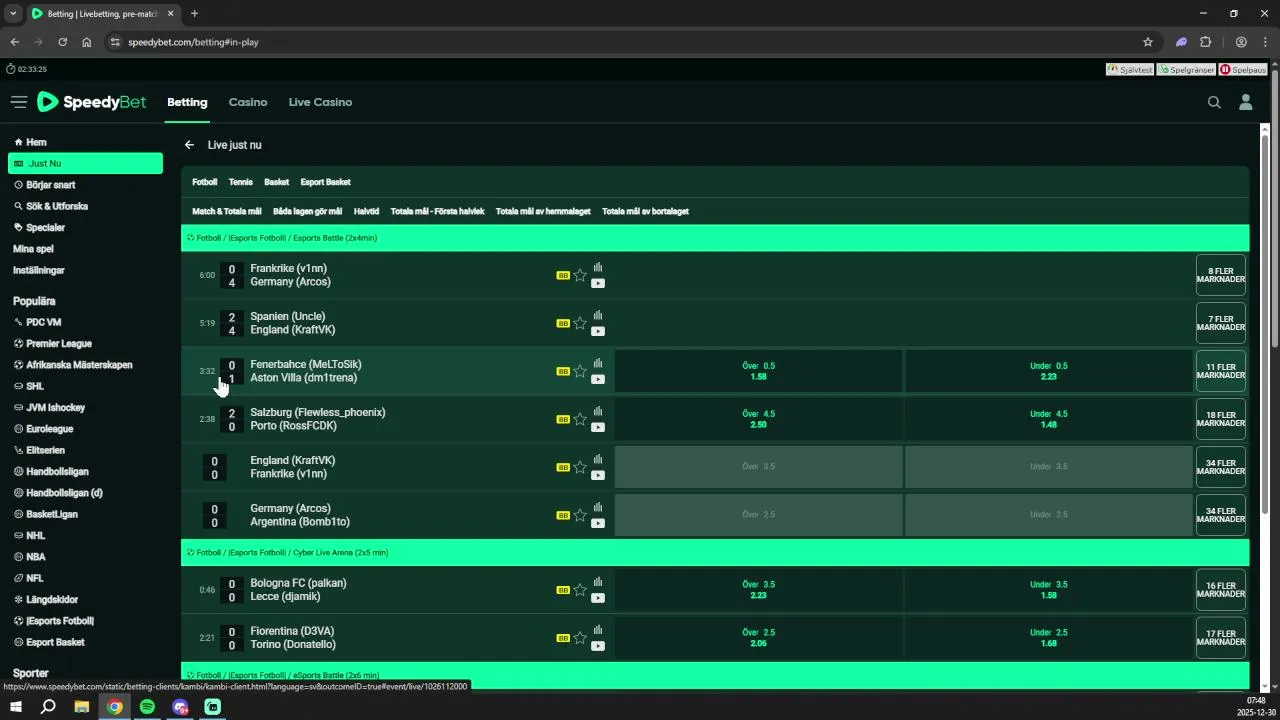The image size is (1280, 720).
Task: Expand 34 fler marknader for Germany vs Argentina
Action: point(1221,515)
